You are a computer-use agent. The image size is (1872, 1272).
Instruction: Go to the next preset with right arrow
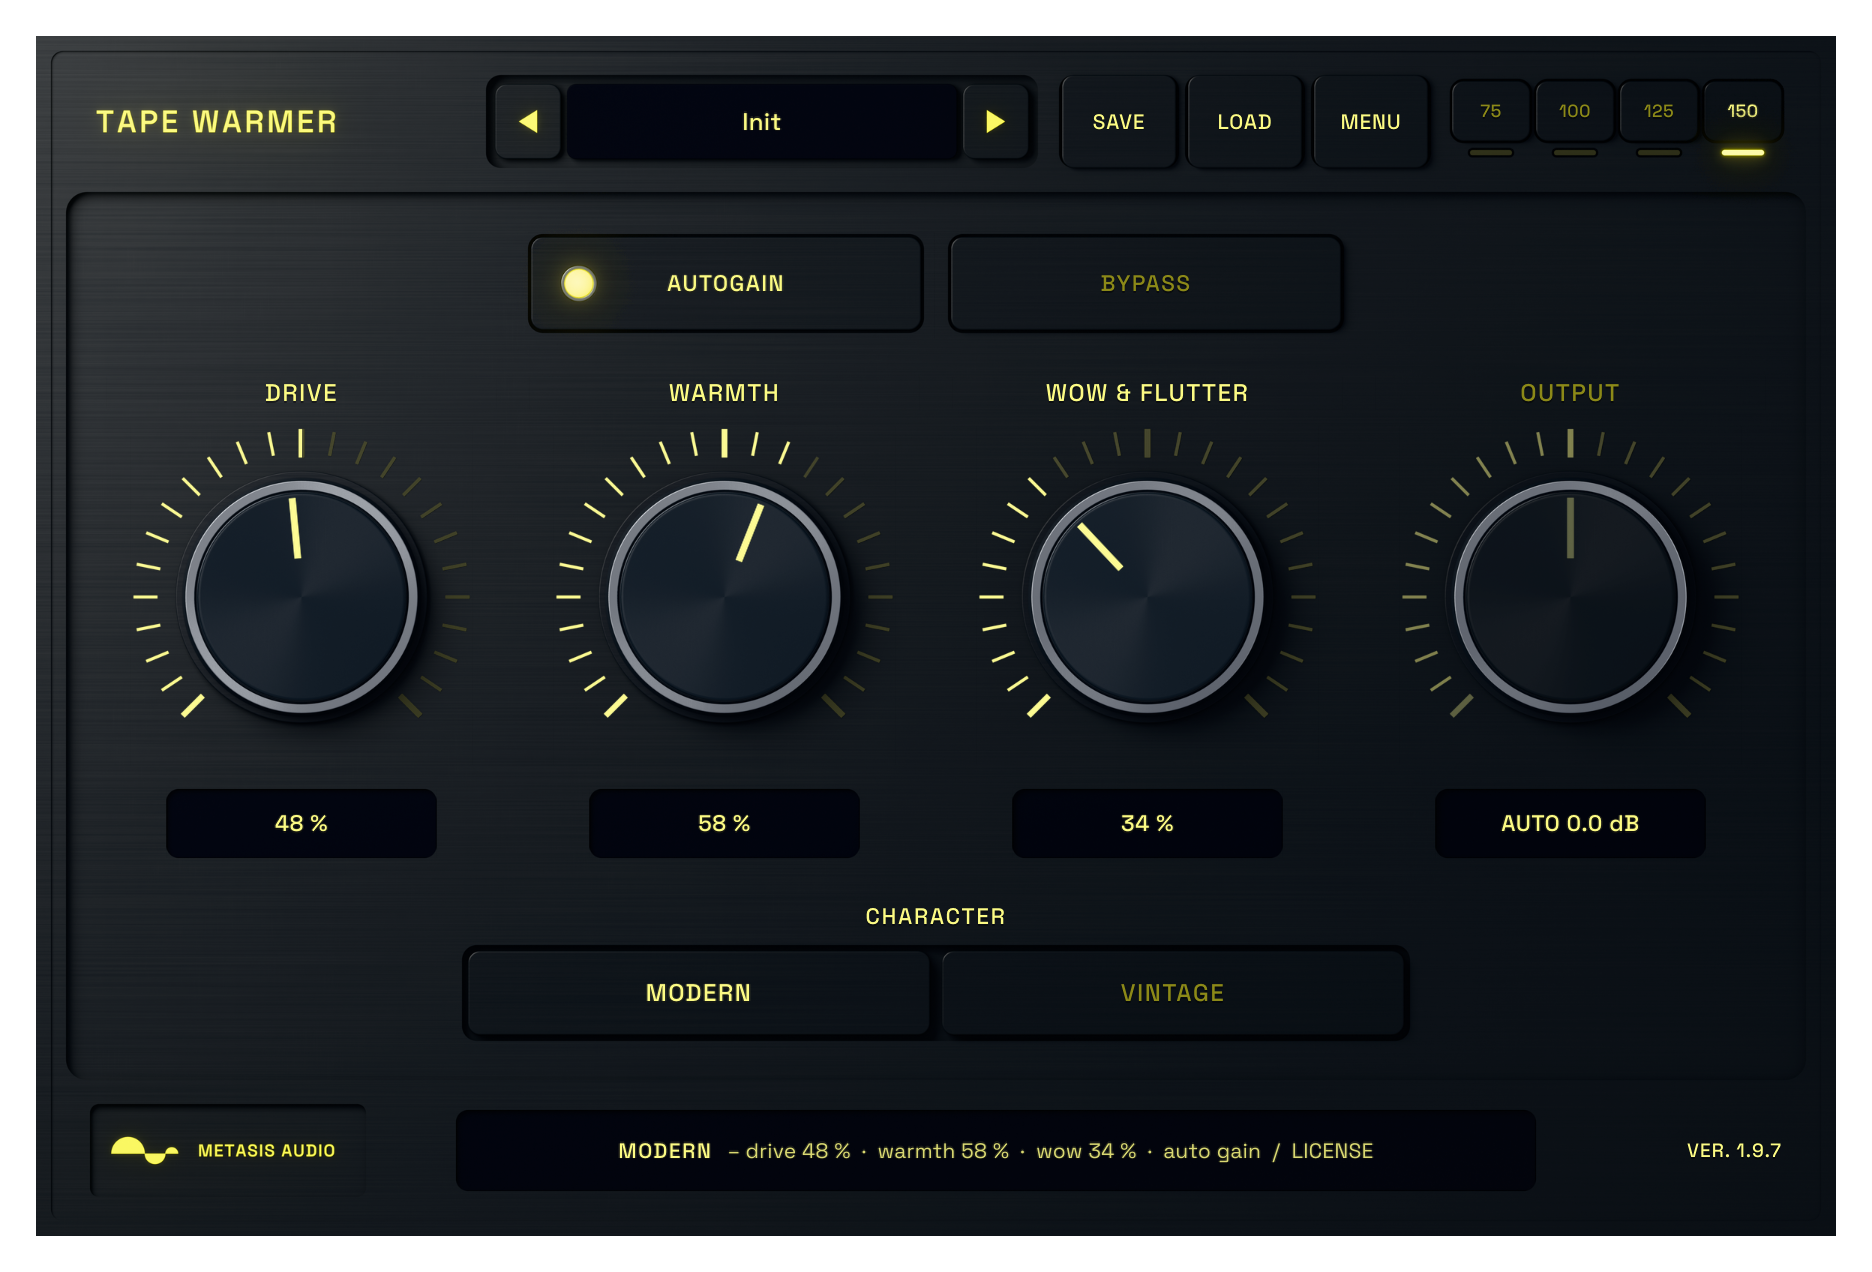coord(995,122)
